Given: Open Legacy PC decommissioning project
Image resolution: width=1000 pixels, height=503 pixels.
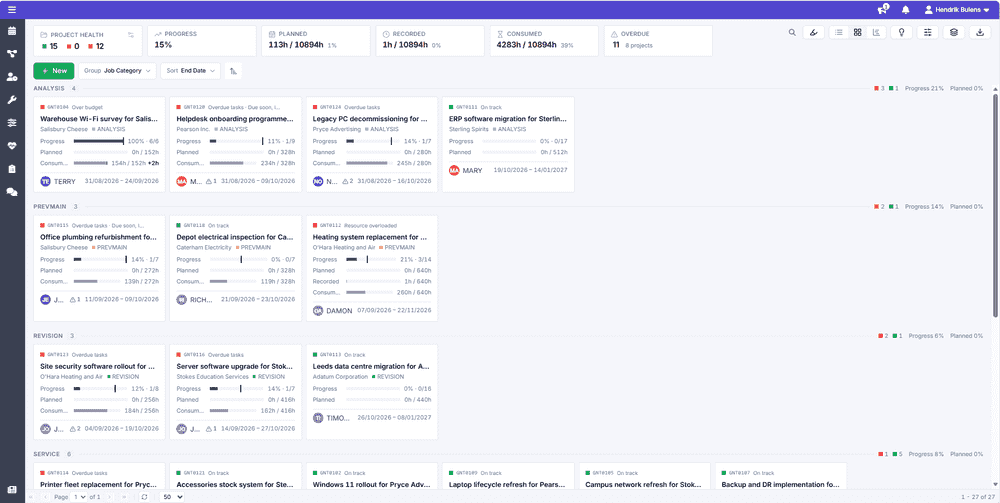Looking at the screenshot, I should [x=370, y=119].
